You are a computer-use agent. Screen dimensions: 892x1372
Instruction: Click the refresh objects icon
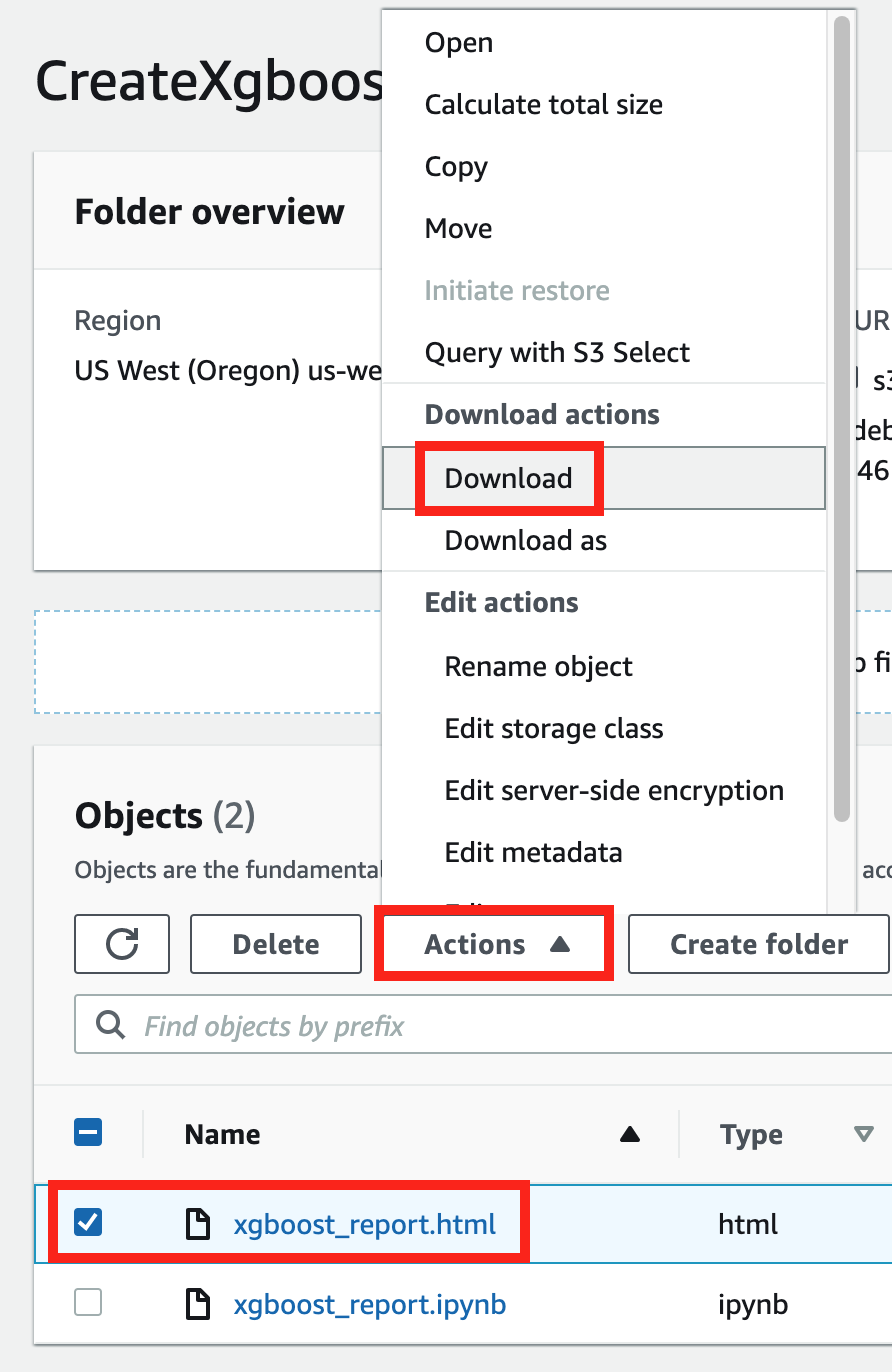pos(121,944)
